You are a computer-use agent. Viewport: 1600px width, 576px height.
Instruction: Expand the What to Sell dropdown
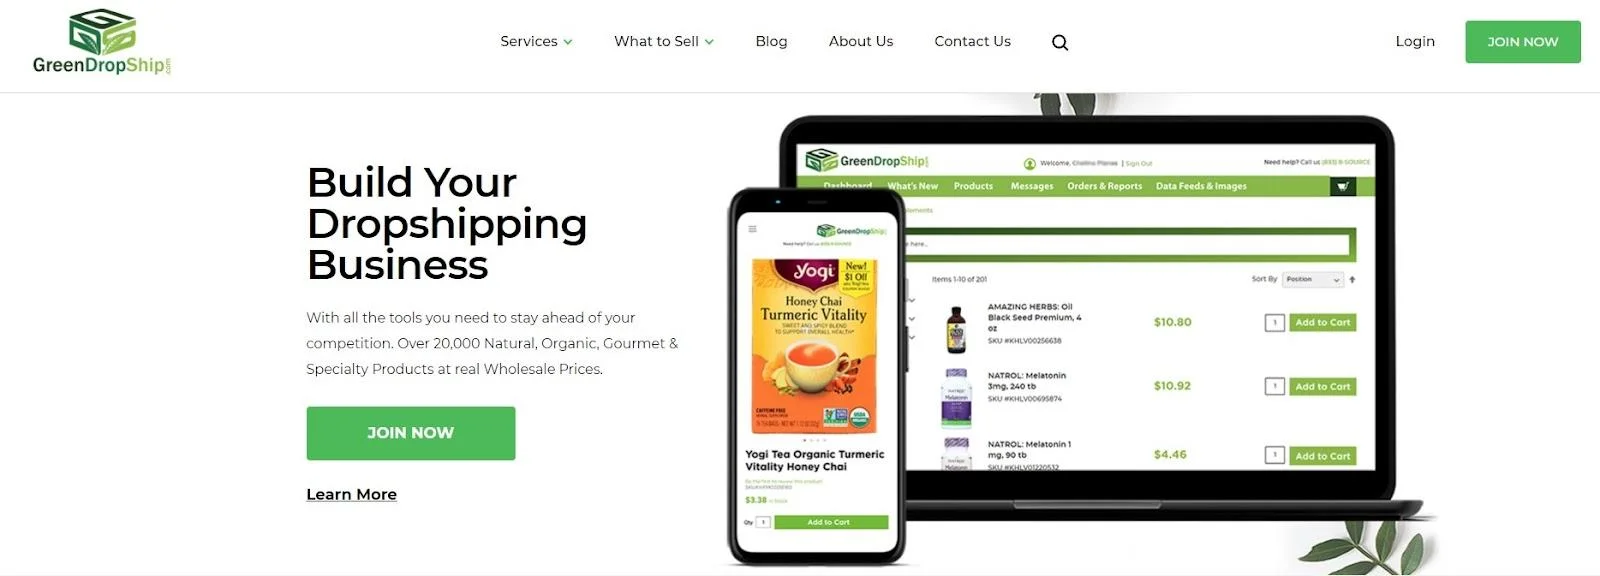pos(664,41)
